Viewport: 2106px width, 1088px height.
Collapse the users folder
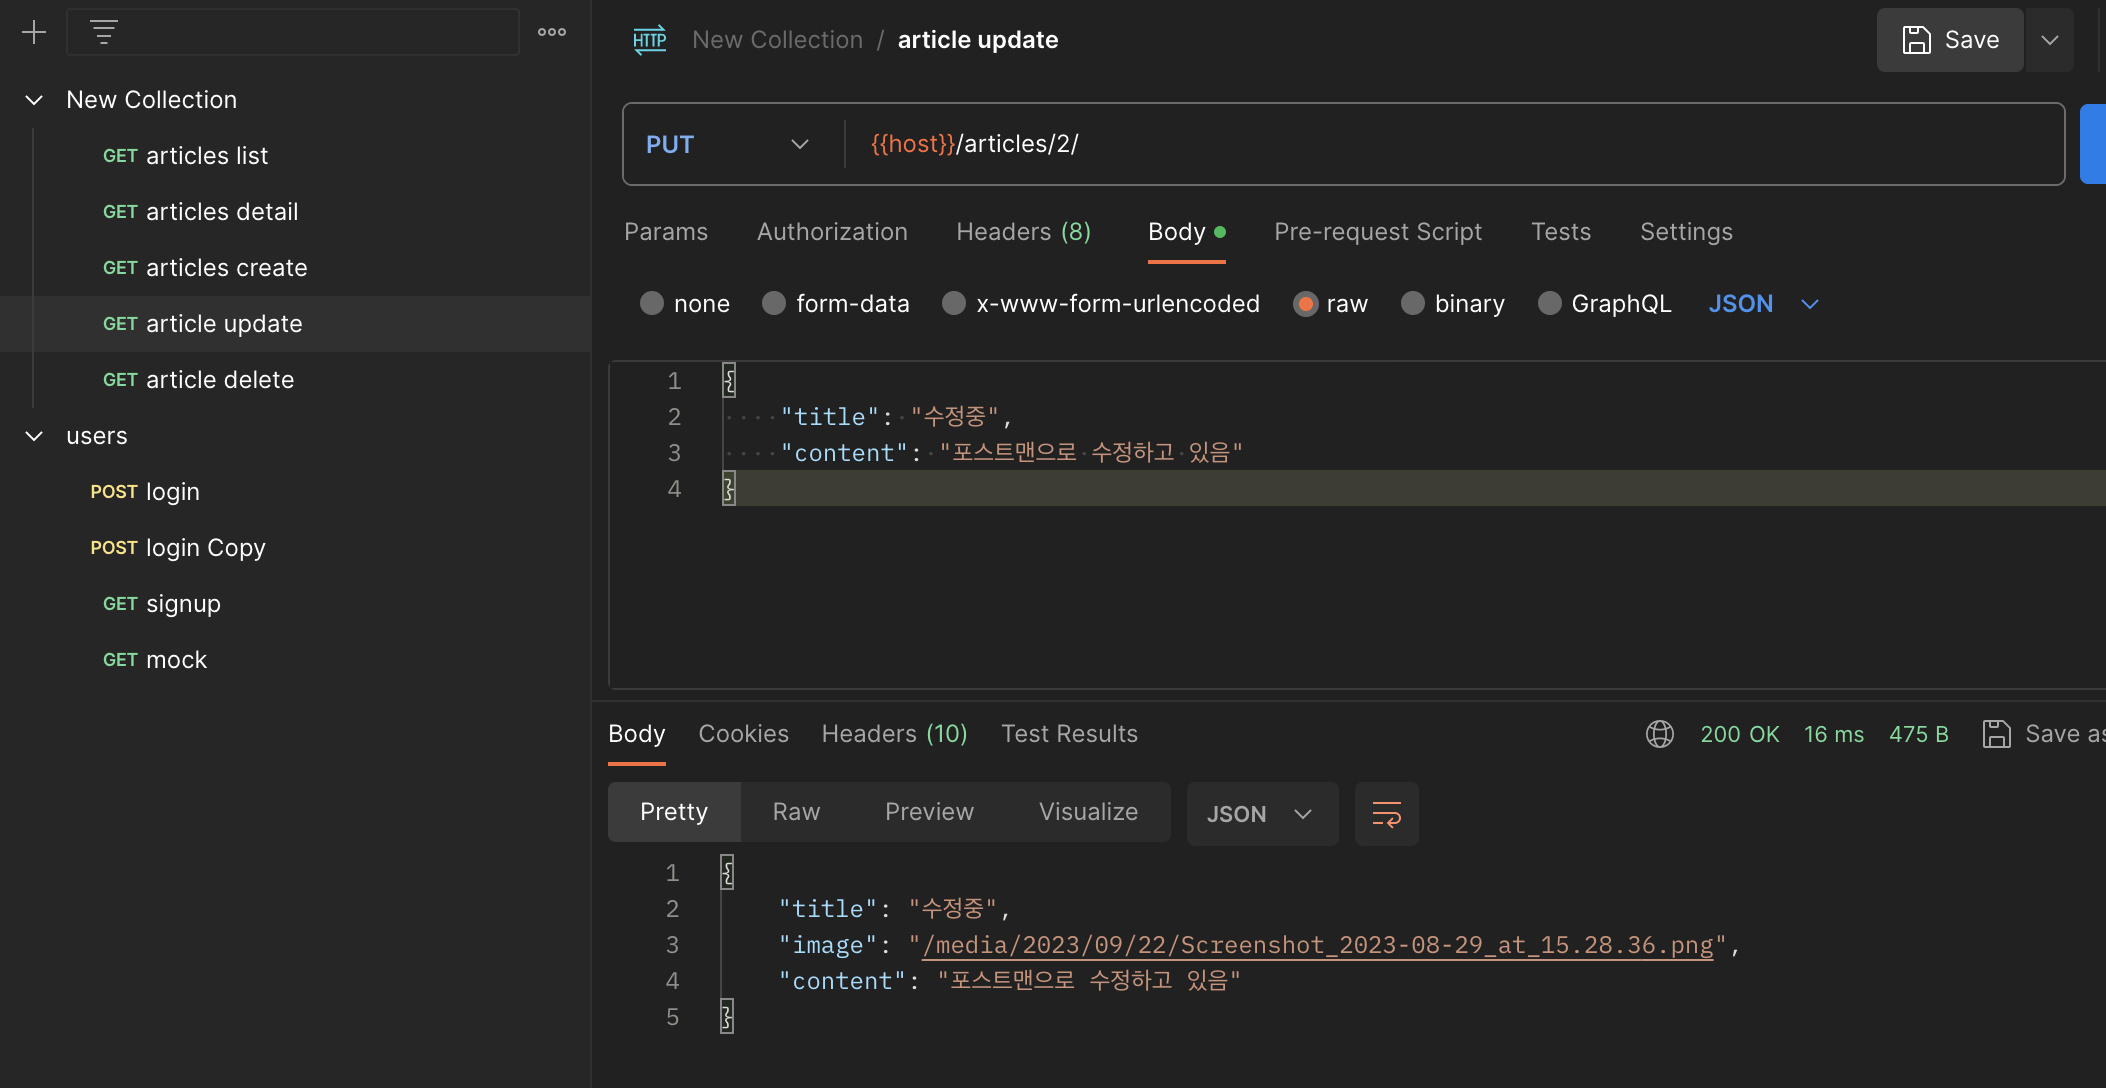(34, 436)
